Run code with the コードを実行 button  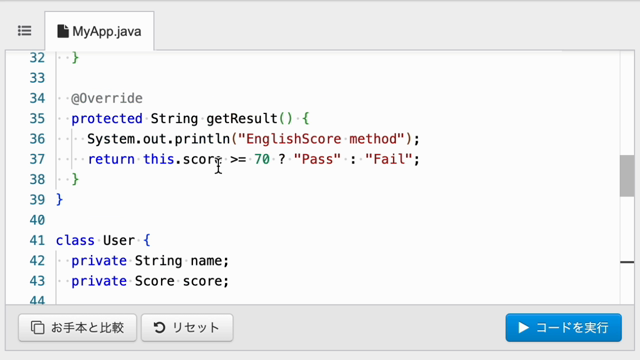tap(563, 327)
